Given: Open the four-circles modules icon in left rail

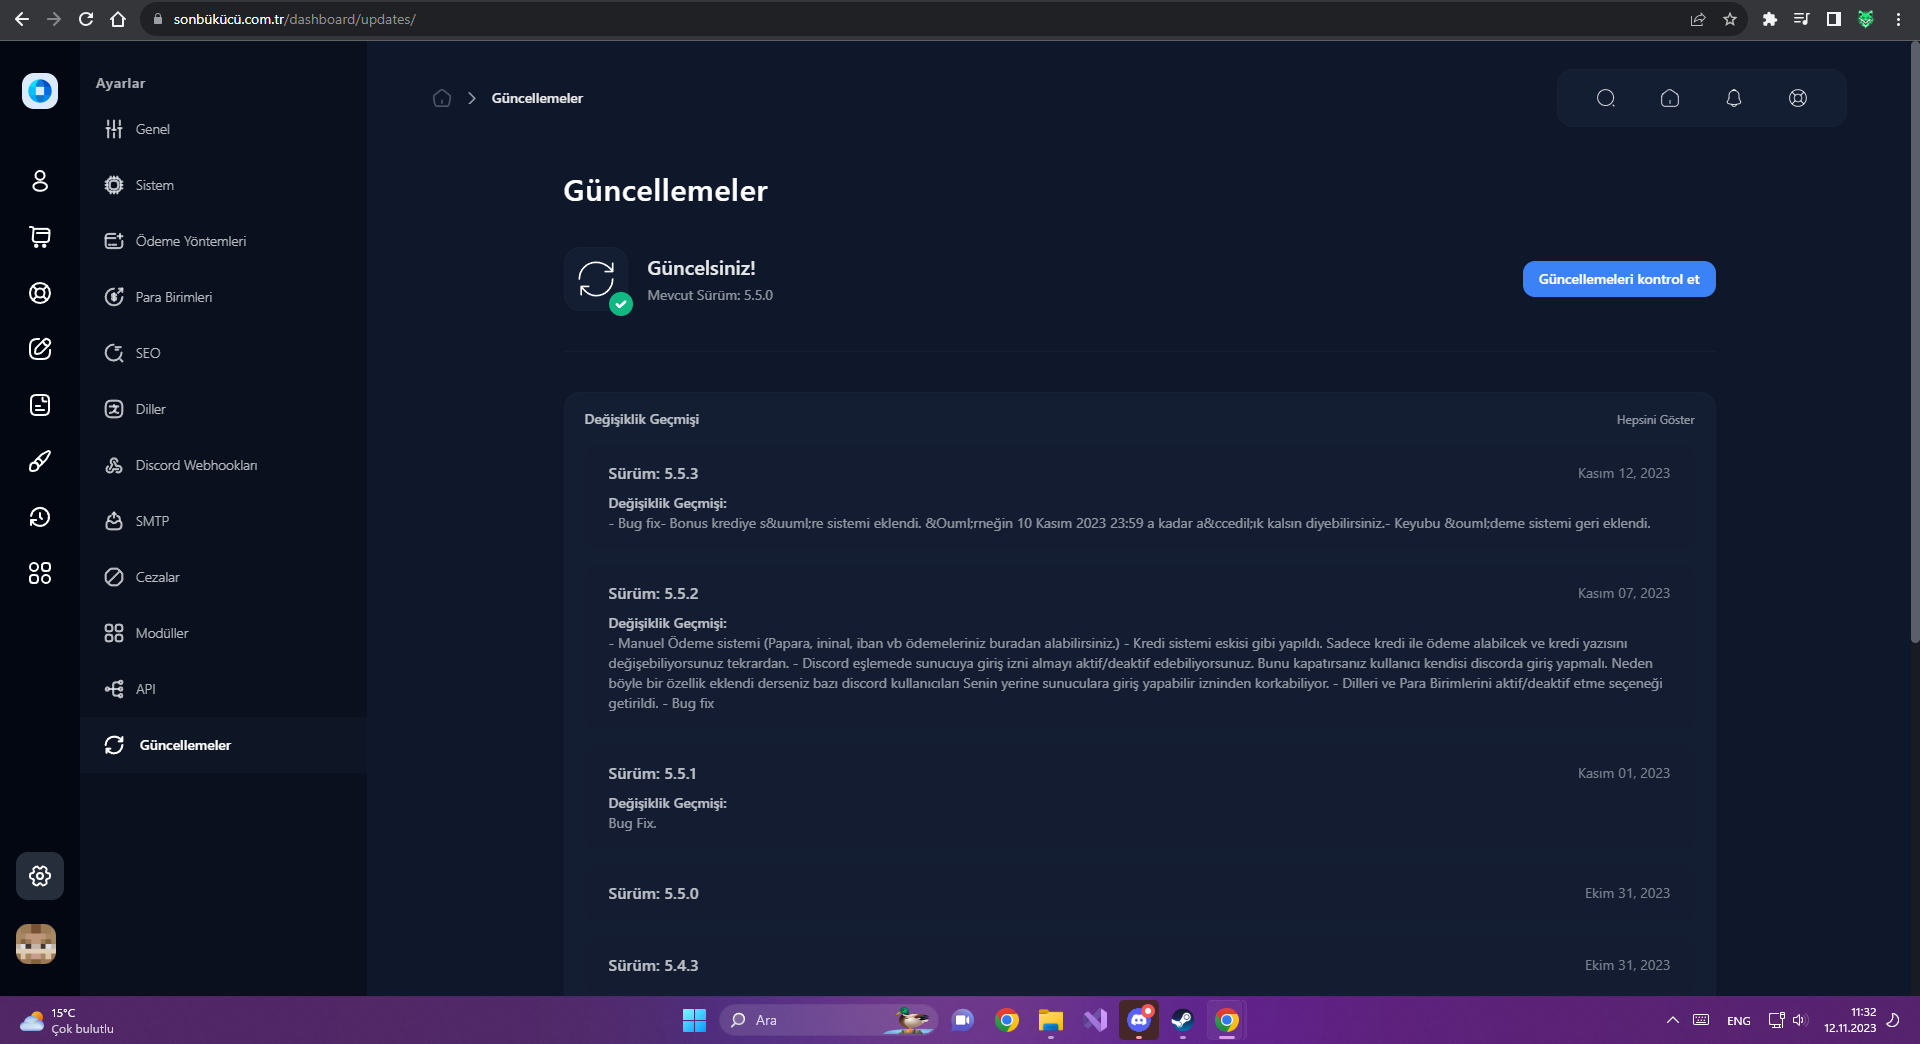Looking at the screenshot, I should (40, 573).
